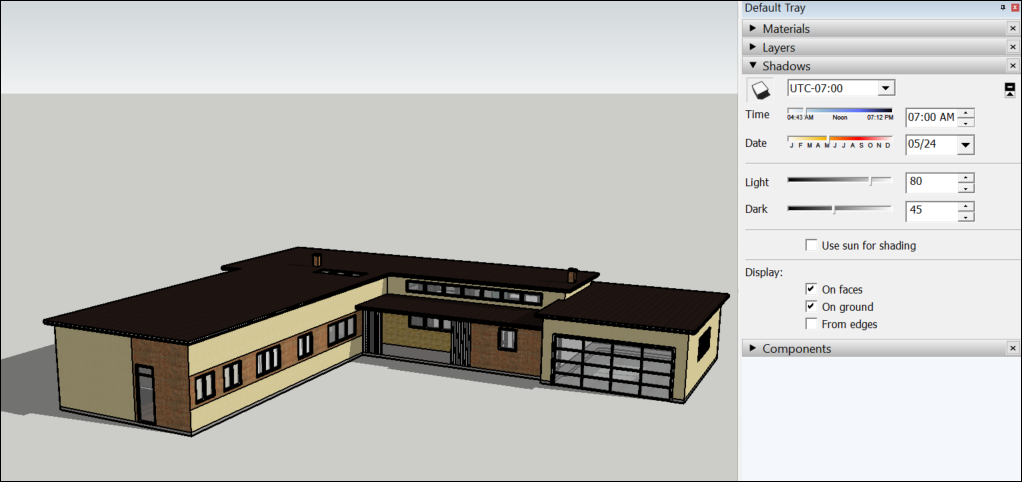
Task: Close the Shadows panel using its X
Action: tap(1012, 66)
